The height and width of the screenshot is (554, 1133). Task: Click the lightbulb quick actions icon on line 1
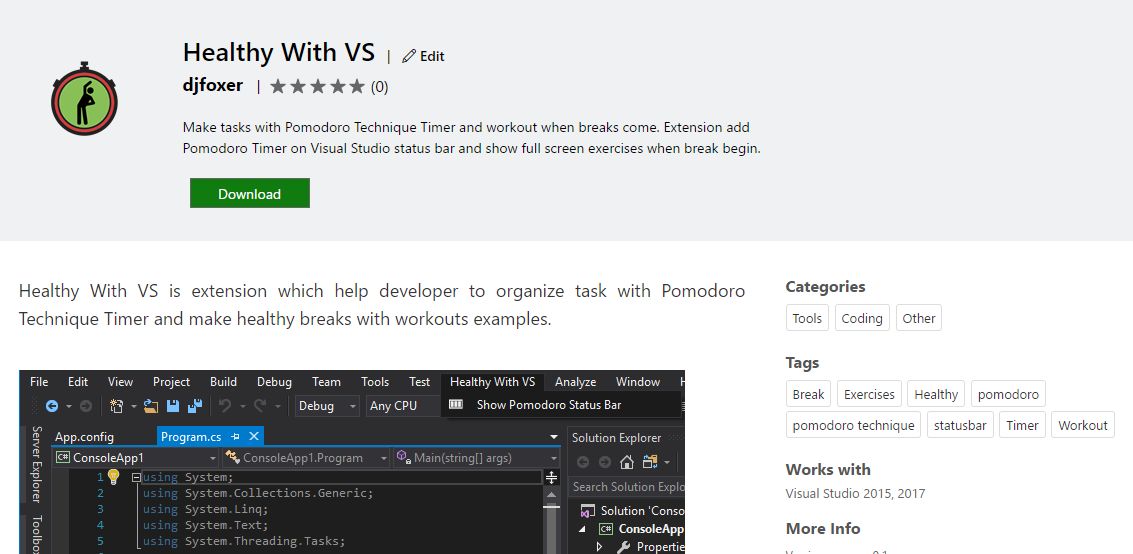pyautogui.click(x=113, y=477)
